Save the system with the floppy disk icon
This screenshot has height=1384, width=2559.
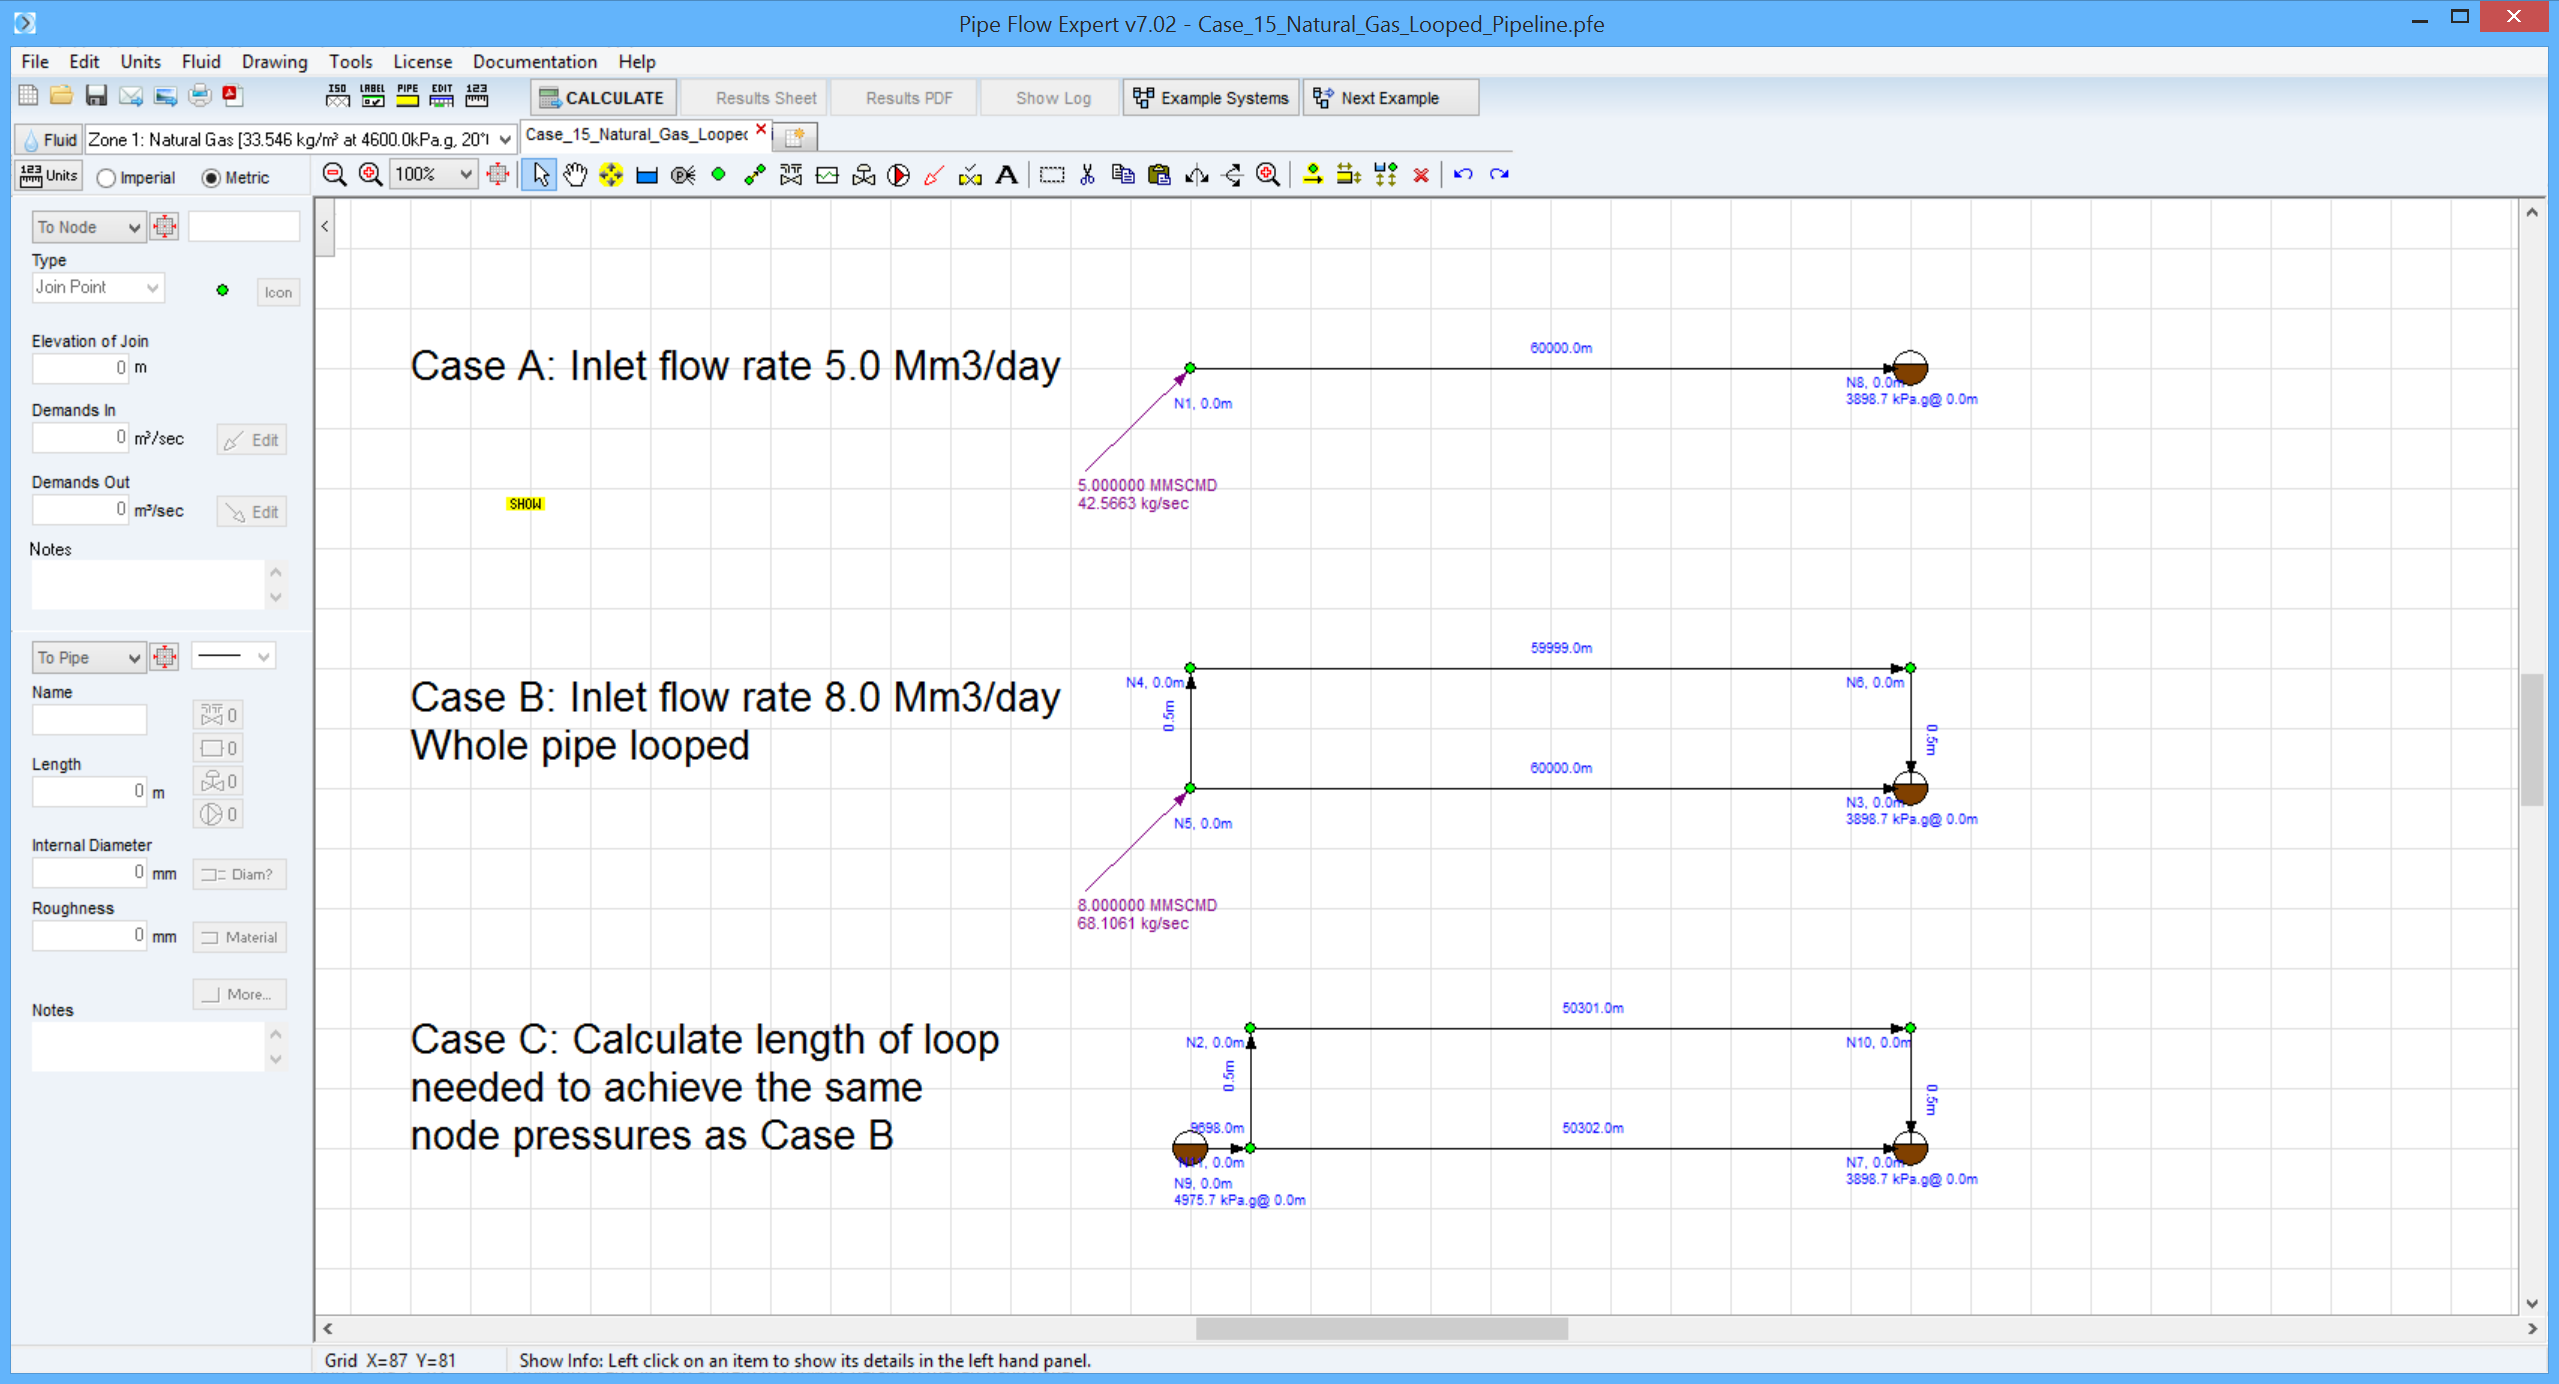[96, 96]
